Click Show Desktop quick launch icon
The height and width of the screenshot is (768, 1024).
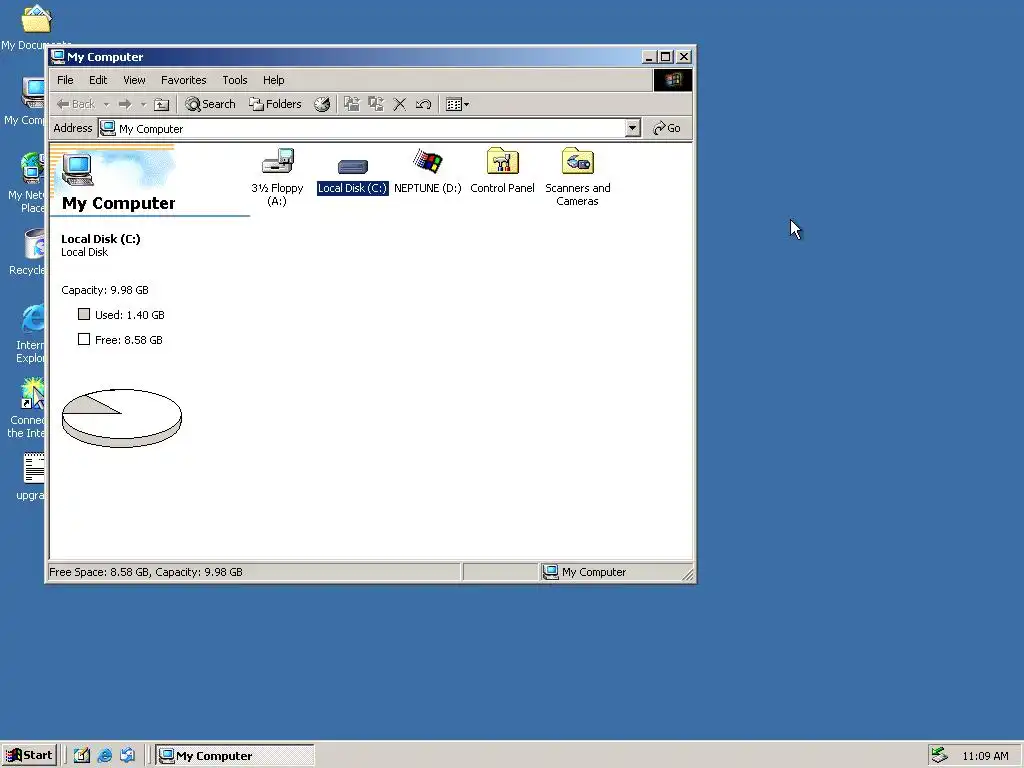(x=81, y=756)
